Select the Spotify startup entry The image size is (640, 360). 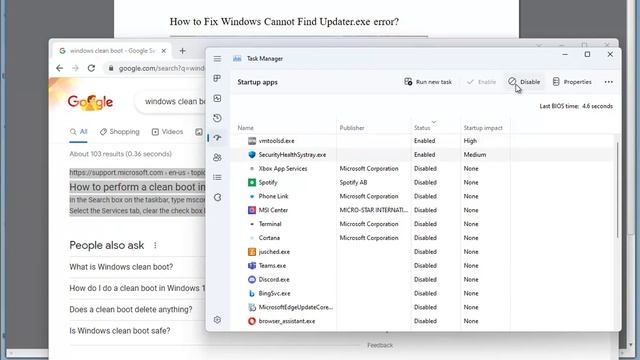click(x=423, y=182)
